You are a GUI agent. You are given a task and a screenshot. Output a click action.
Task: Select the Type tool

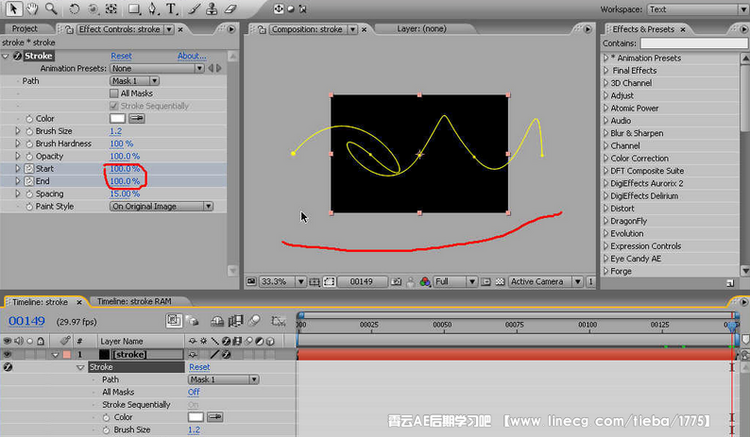[171, 9]
